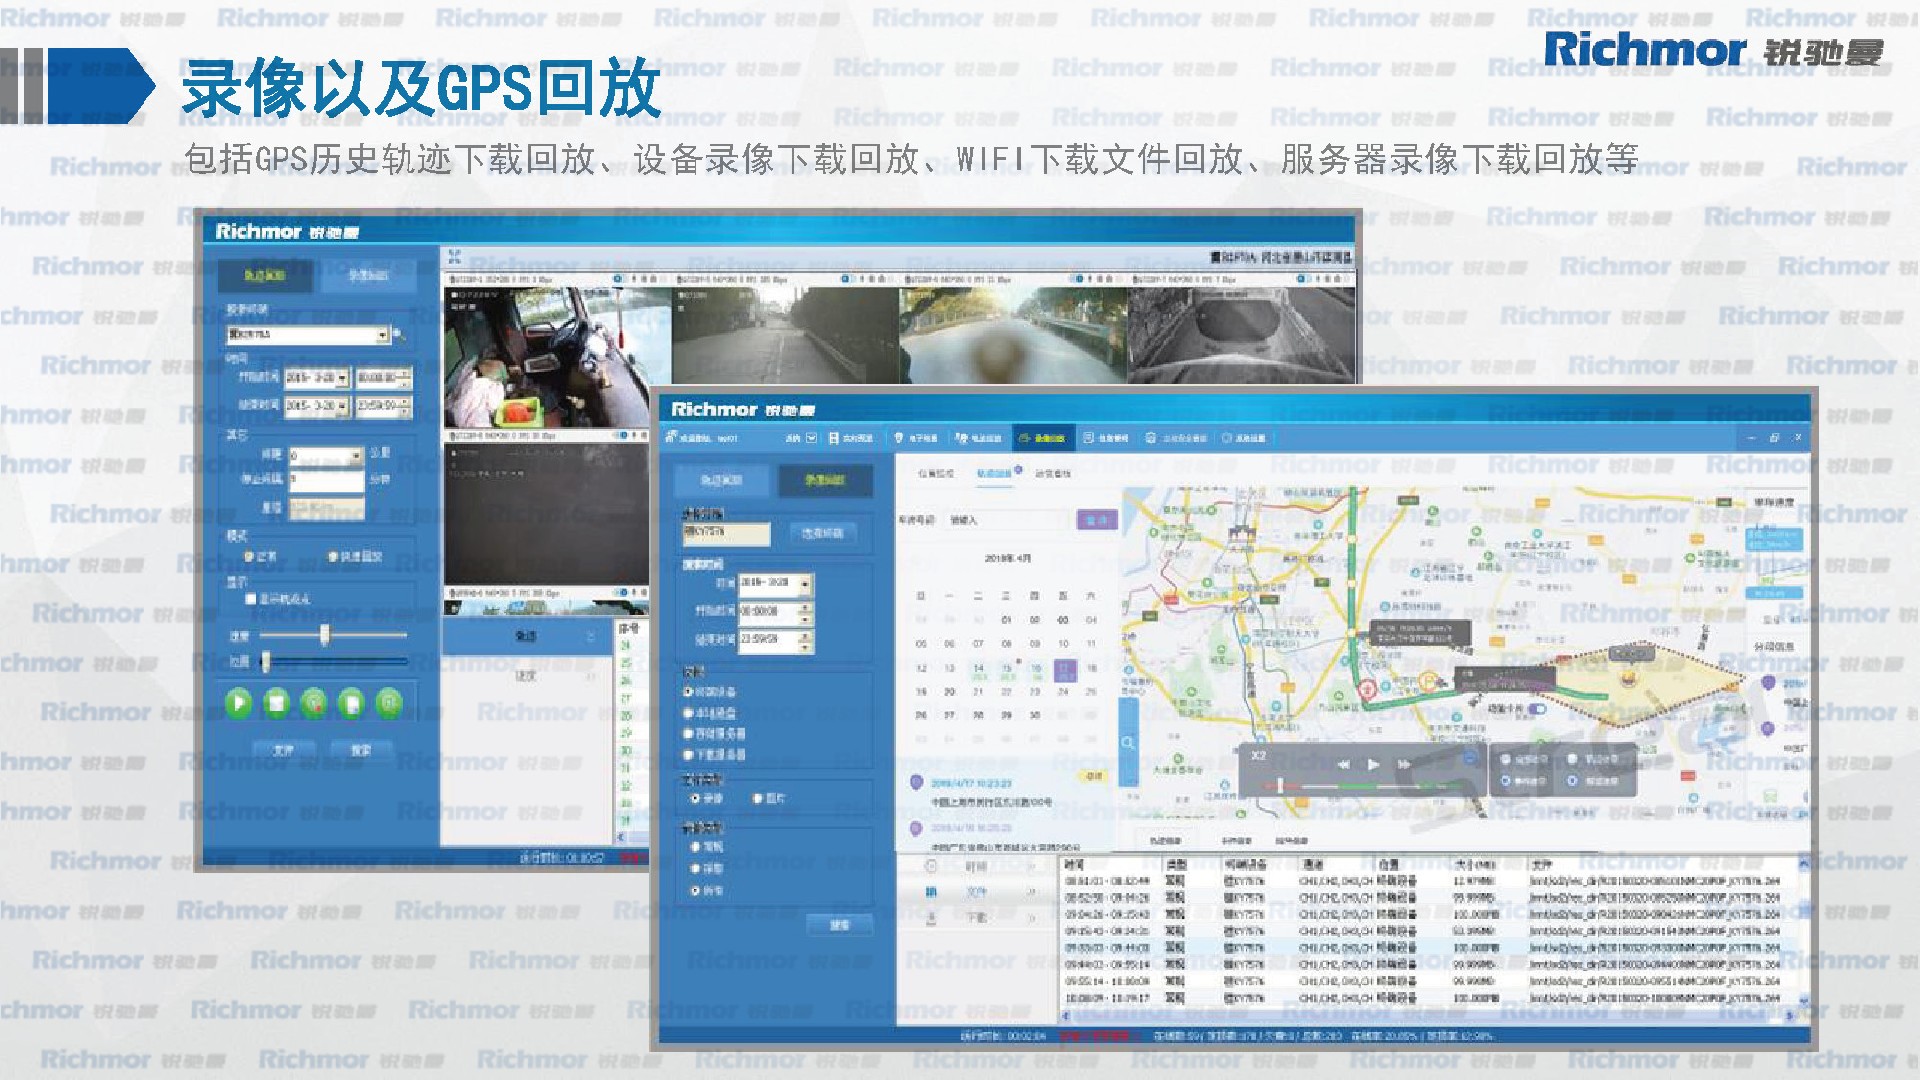The image size is (1920, 1080).
Task: Click green stop button in back window
Action: [276, 703]
